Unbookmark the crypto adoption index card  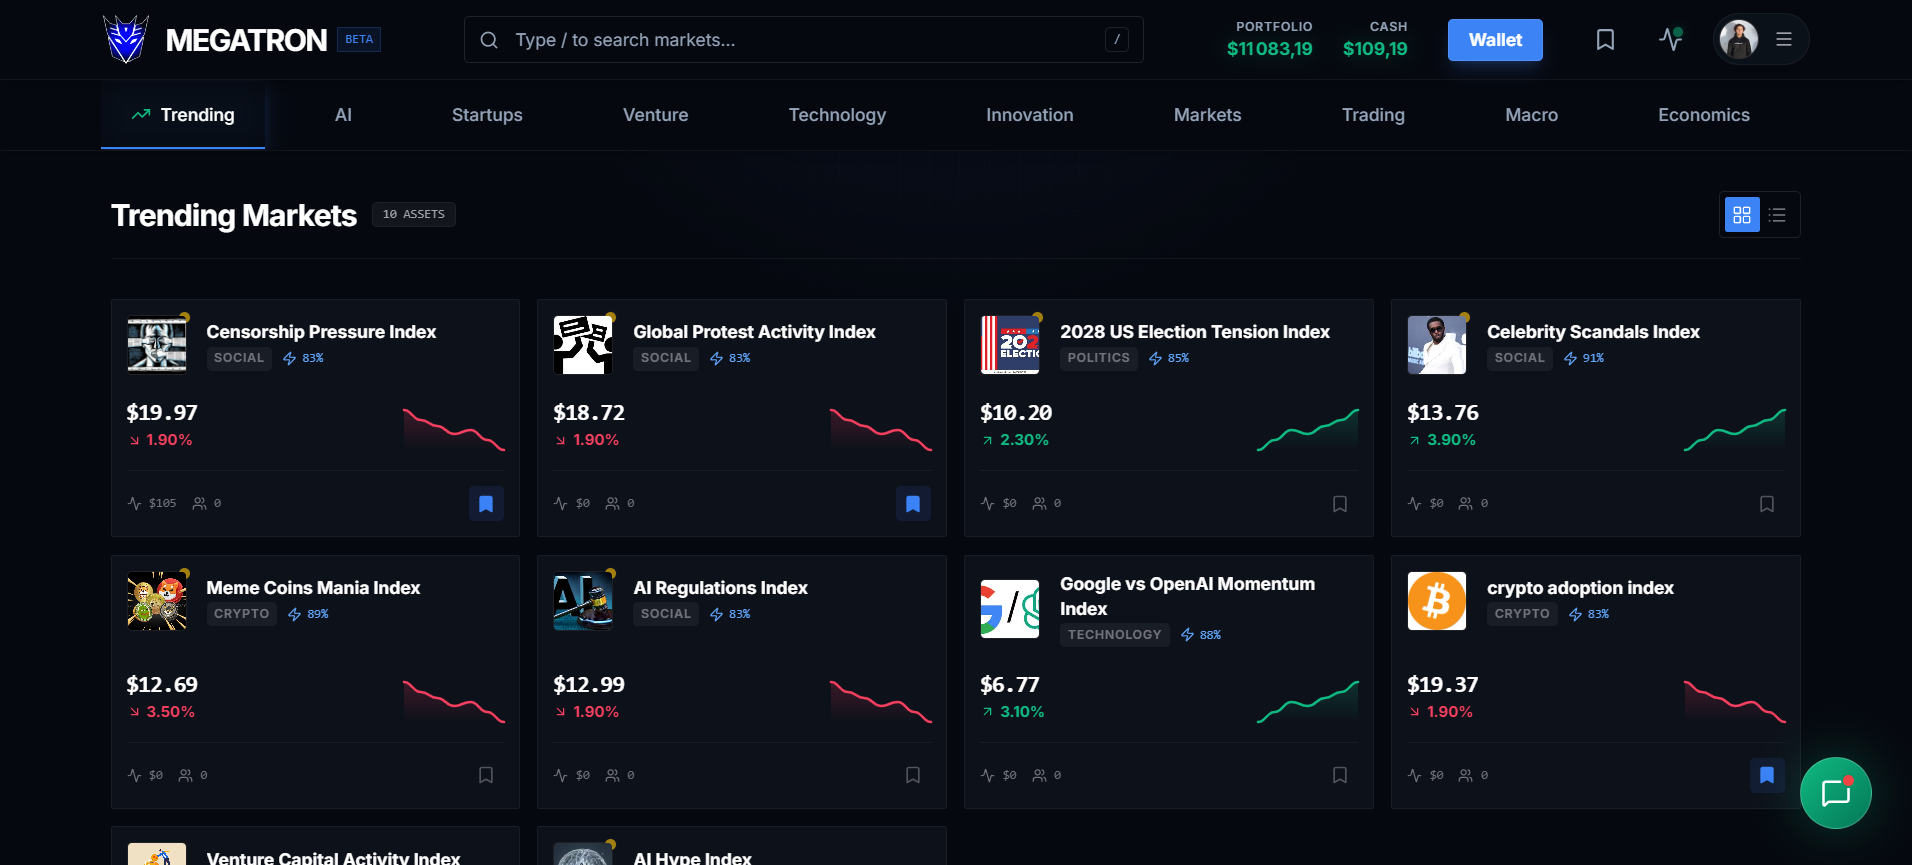pos(1767,775)
